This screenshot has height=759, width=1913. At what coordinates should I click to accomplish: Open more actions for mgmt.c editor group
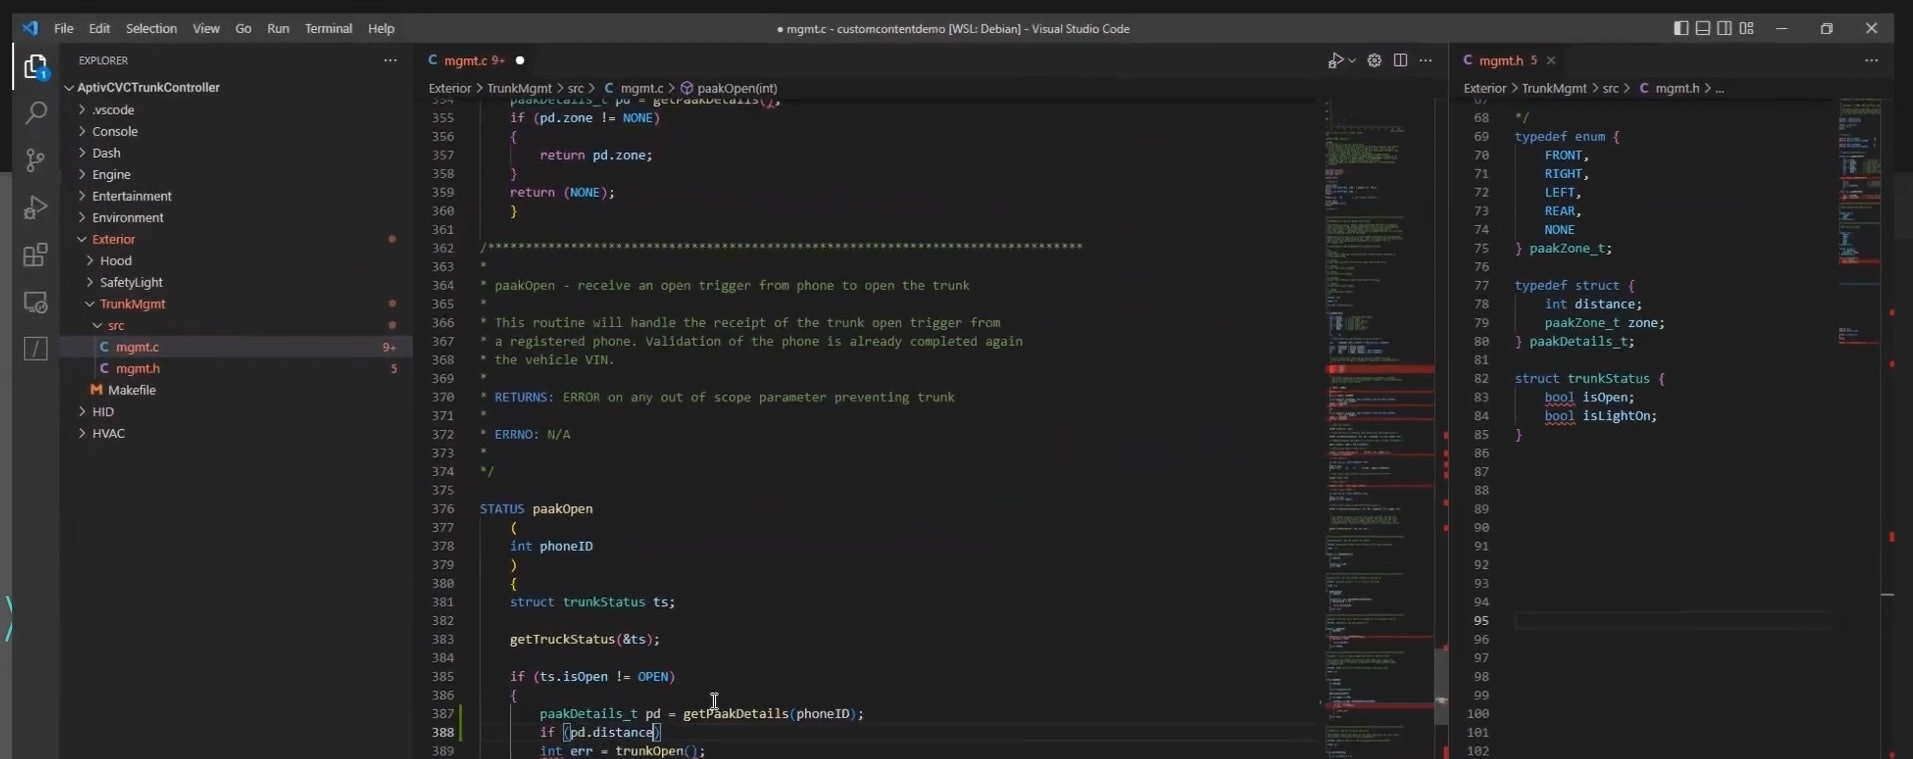pyautogui.click(x=1426, y=61)
